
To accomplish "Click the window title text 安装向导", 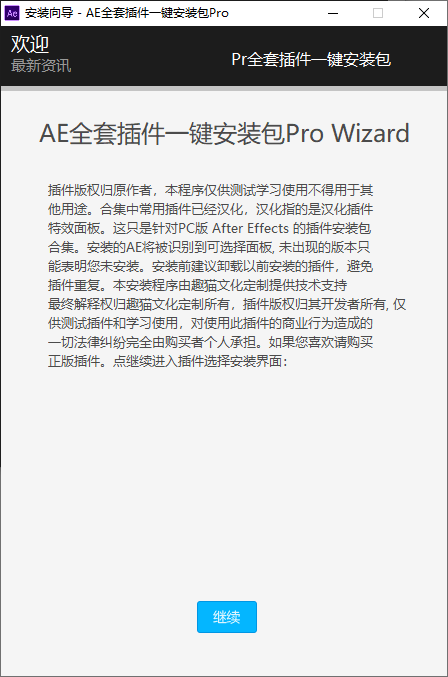I will click(49, 13).
